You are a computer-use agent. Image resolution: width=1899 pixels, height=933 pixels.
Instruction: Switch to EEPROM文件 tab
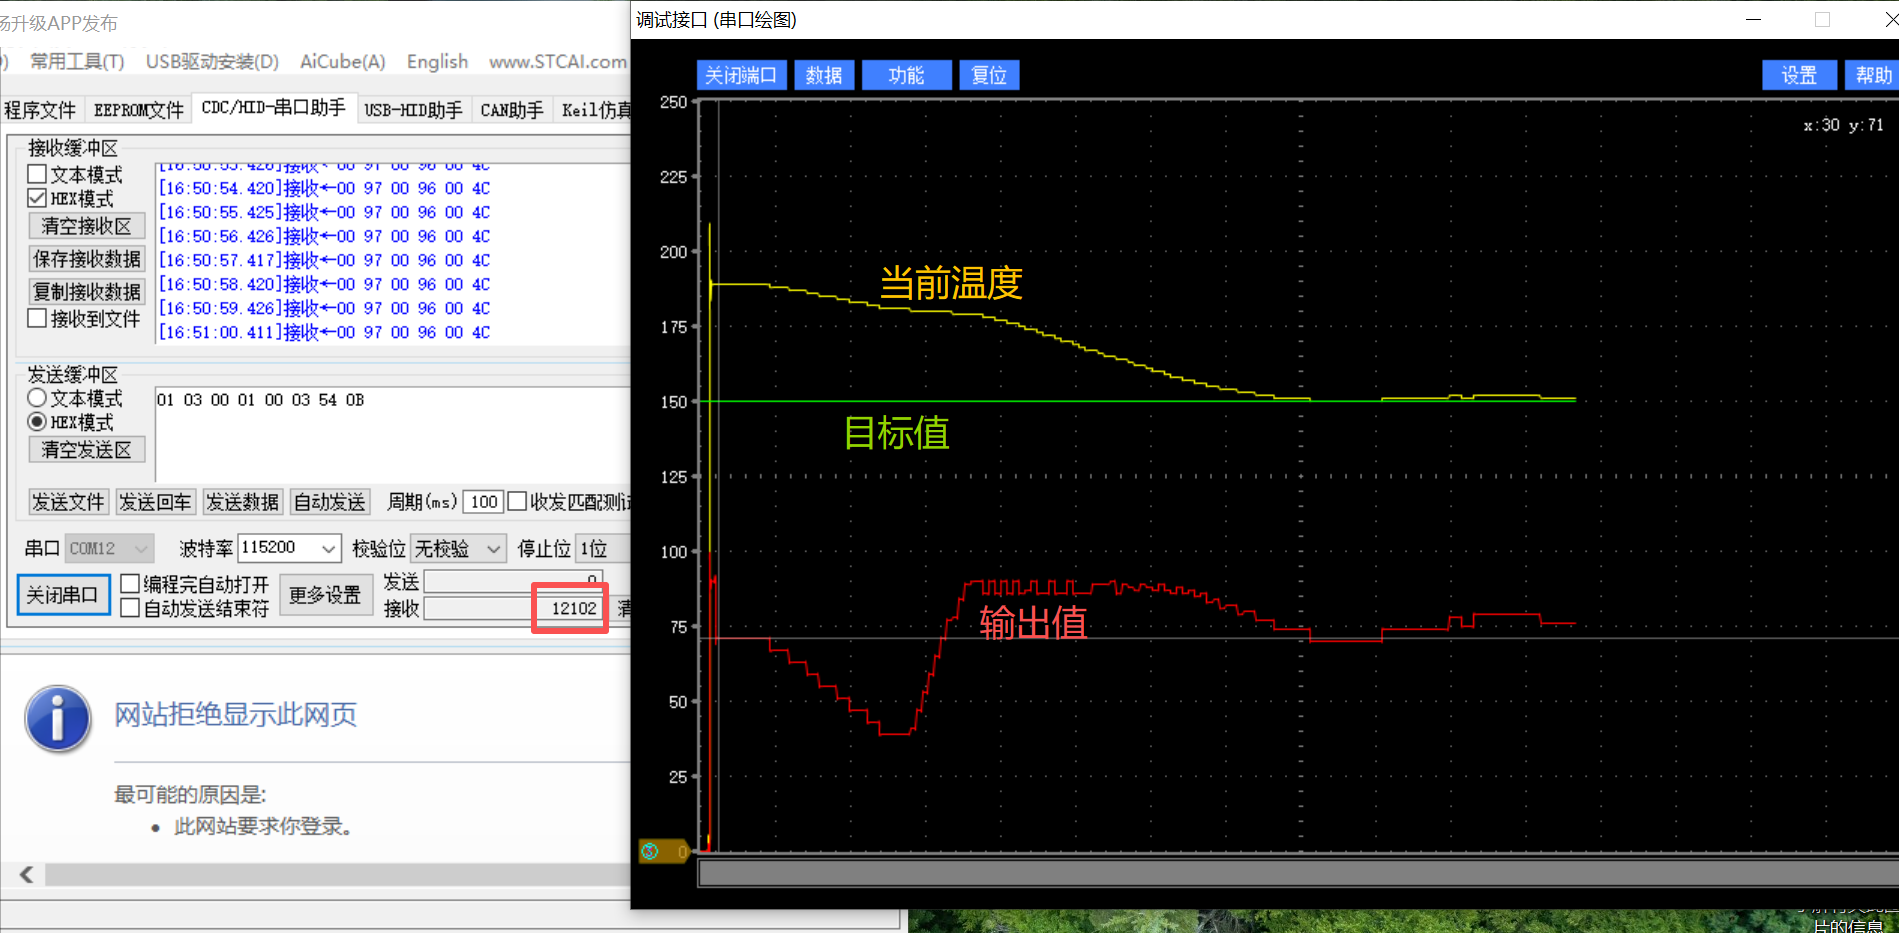click(x=139, y=110)
